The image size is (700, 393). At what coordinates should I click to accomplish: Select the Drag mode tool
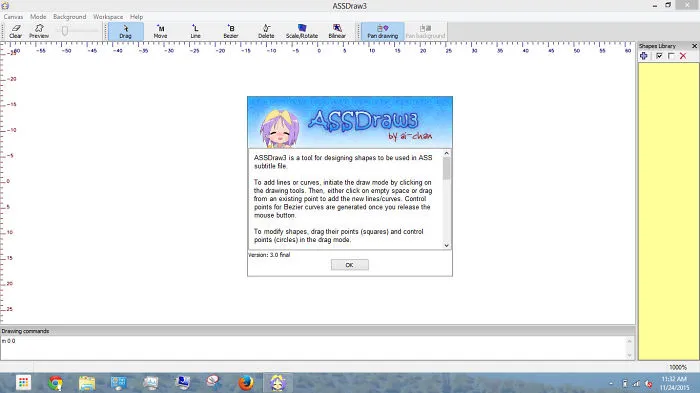tap(125, 31)
